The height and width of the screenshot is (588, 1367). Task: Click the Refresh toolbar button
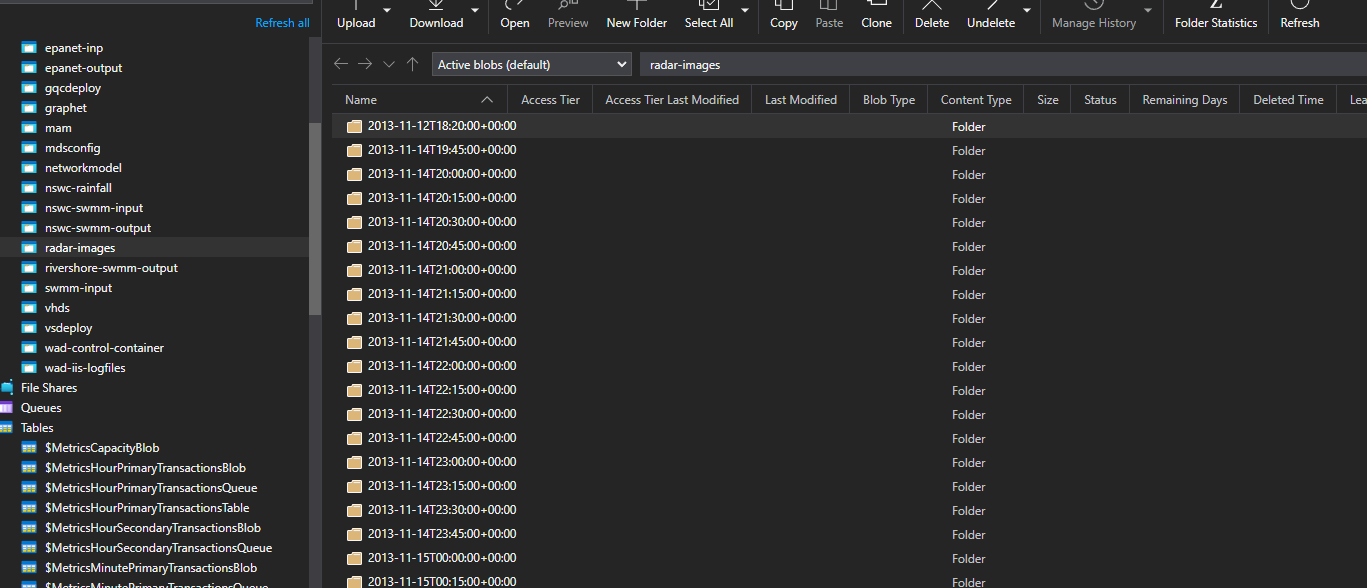(x=1300, y=16)
